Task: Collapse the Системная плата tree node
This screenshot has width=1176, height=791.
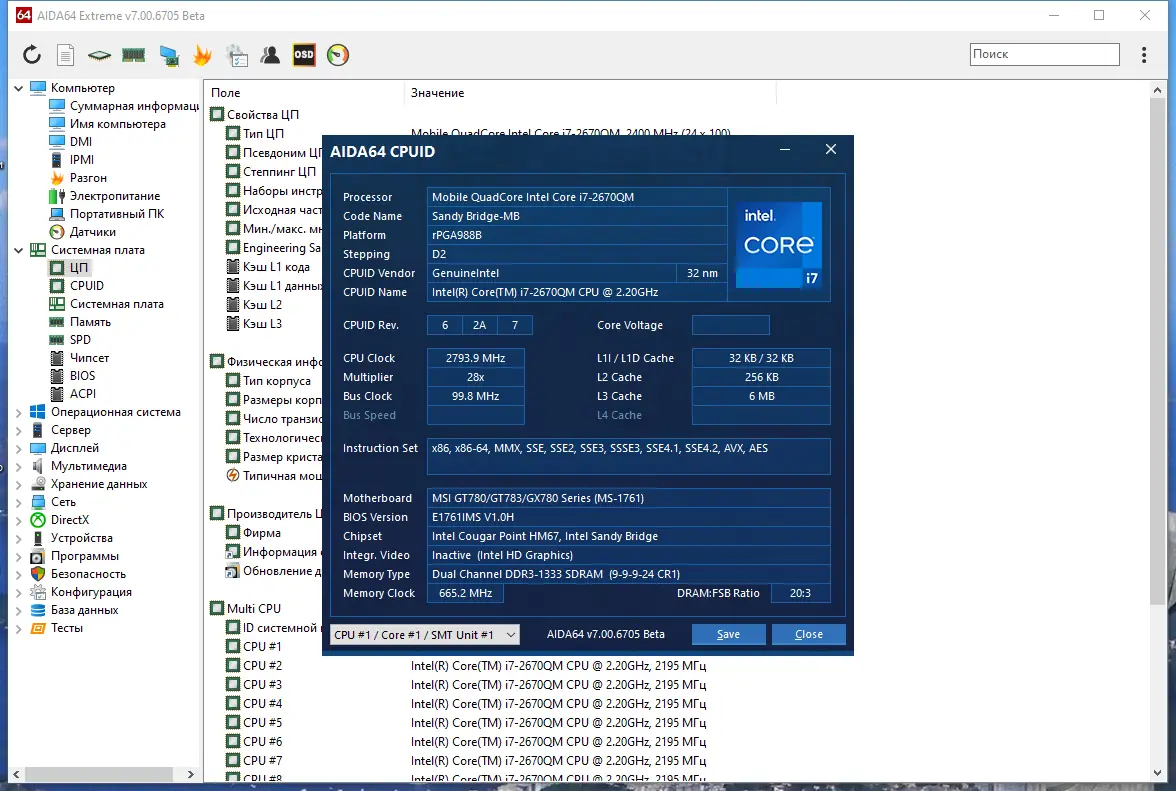Action: [19, 250]
